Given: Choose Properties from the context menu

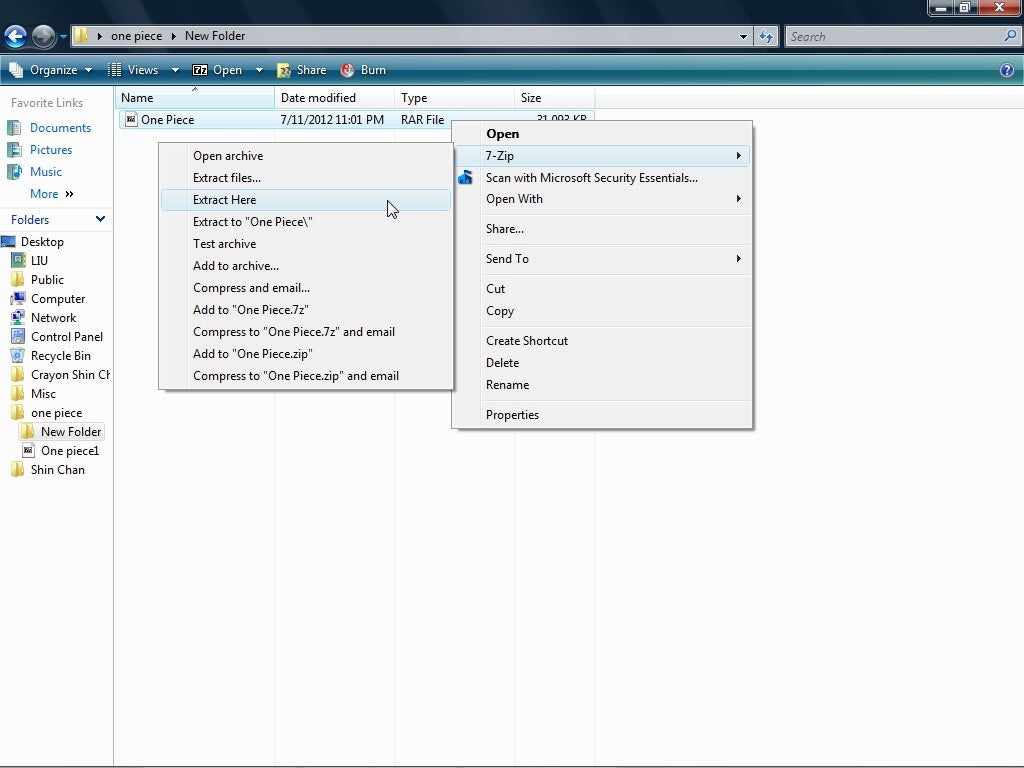Looking at the screenshot, I should 512,415.
